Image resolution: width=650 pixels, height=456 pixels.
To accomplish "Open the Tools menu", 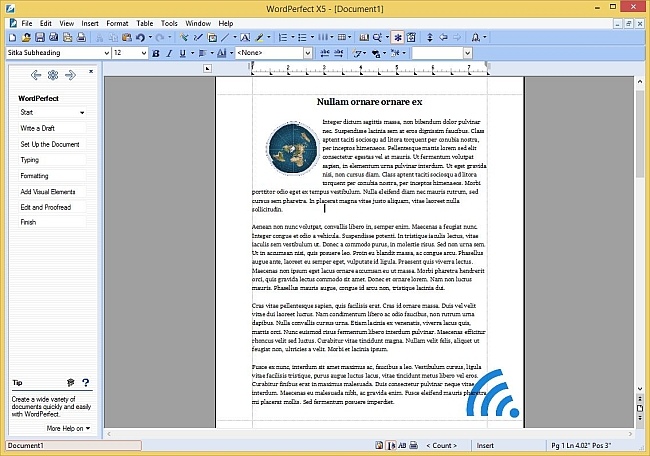I will (169, 24).
